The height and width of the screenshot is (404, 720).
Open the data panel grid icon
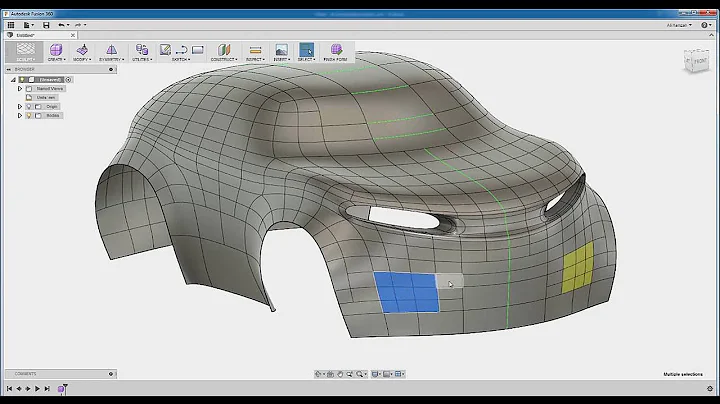[x=11, y=25]
